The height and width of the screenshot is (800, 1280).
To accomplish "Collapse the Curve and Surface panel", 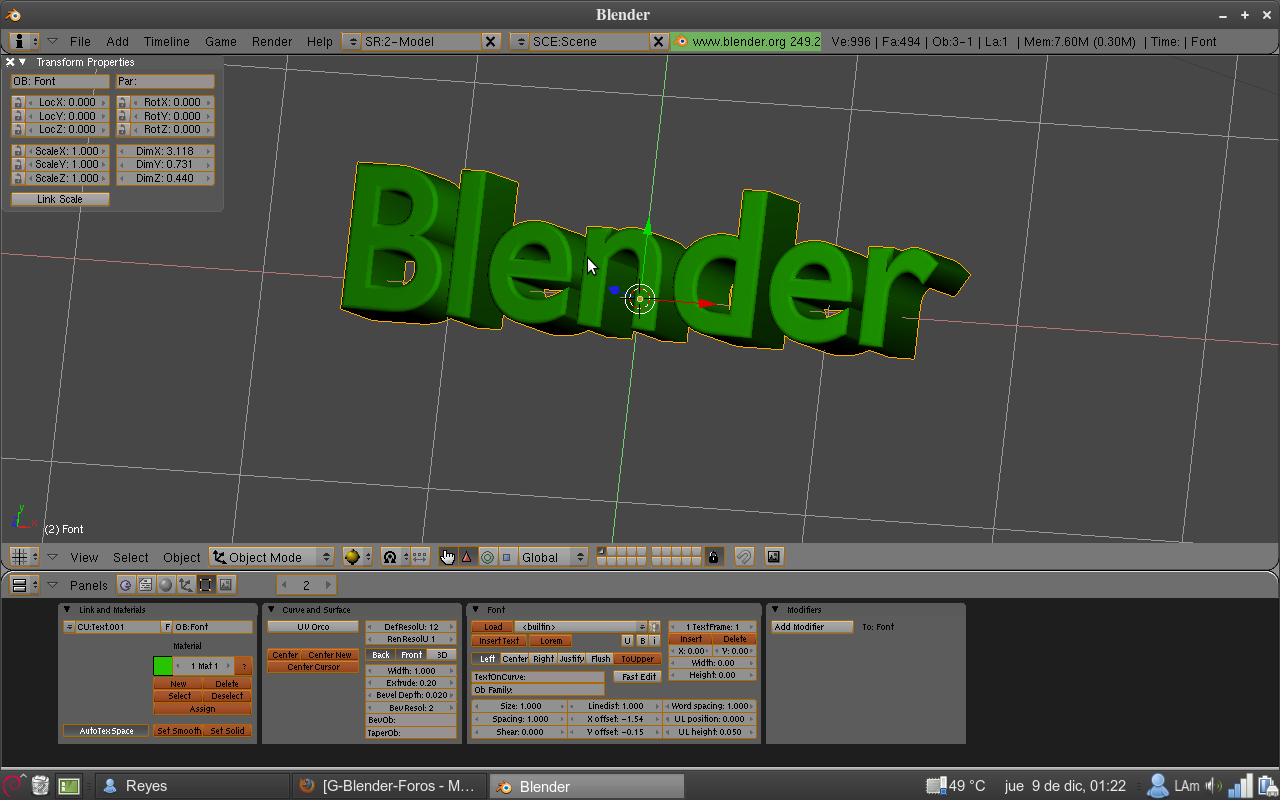I will (x=271, y=610).
